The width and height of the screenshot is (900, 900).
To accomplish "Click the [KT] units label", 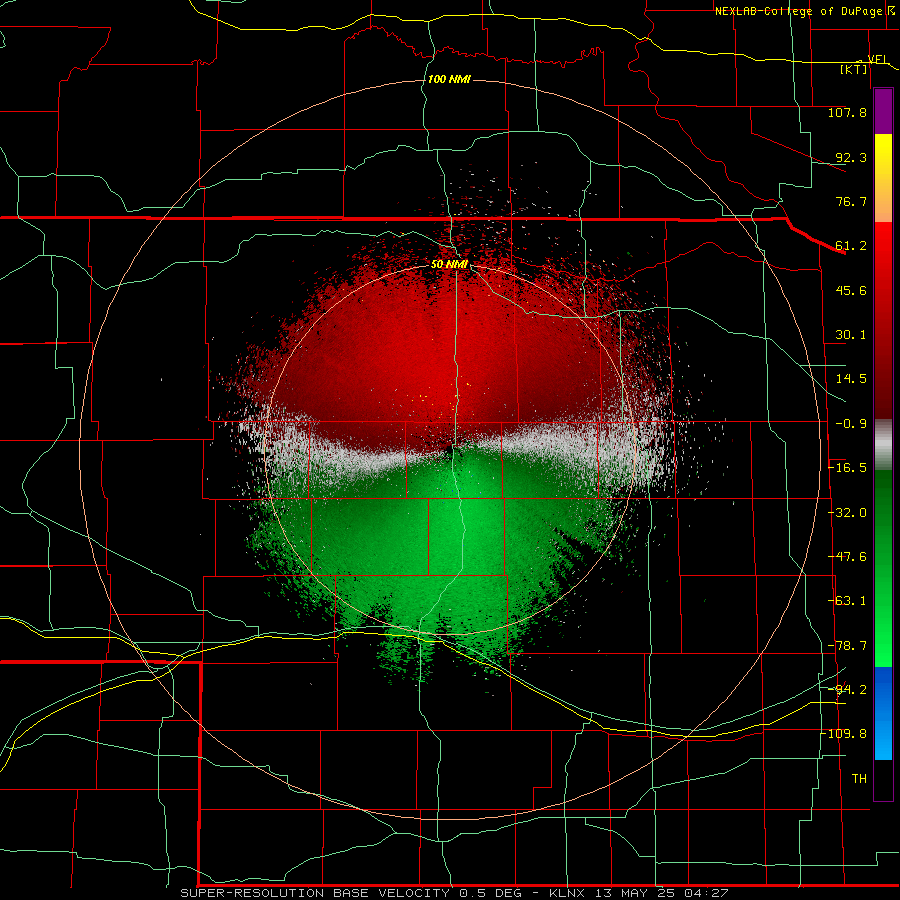I will coord(854,69).
